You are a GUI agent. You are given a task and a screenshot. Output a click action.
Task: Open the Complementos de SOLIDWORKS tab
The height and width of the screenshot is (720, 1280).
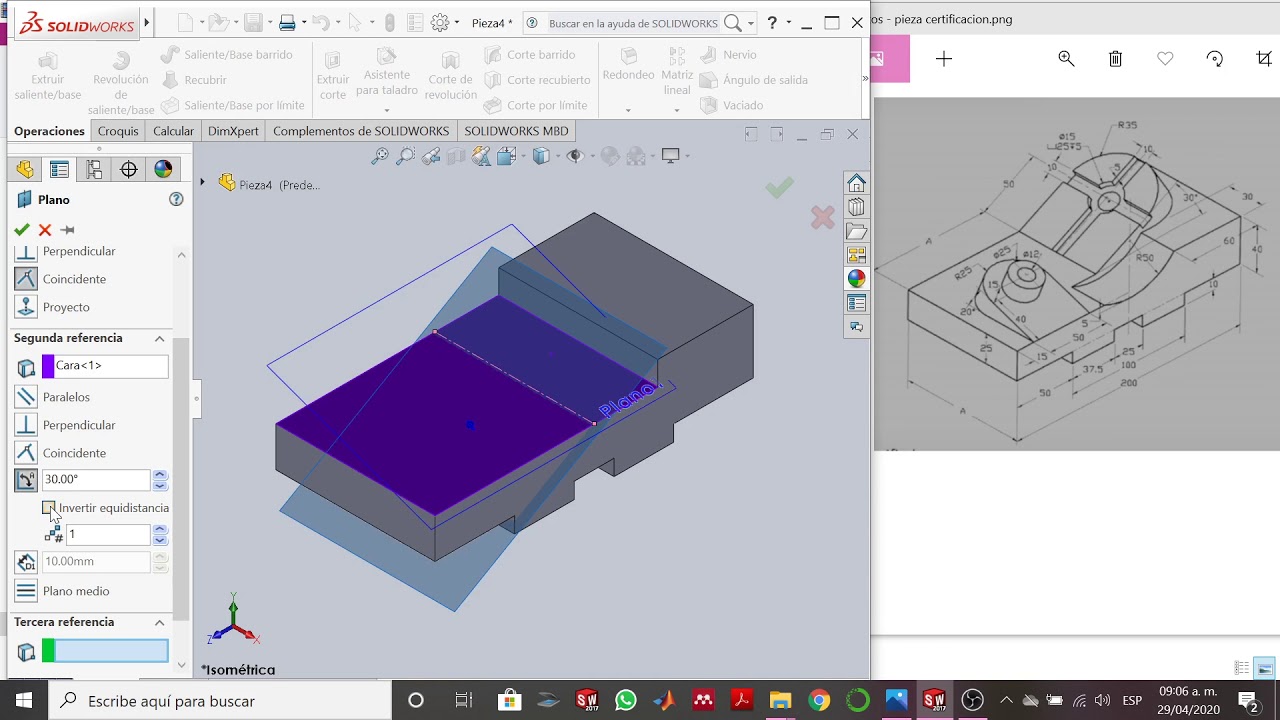click(x=361, y=131)
